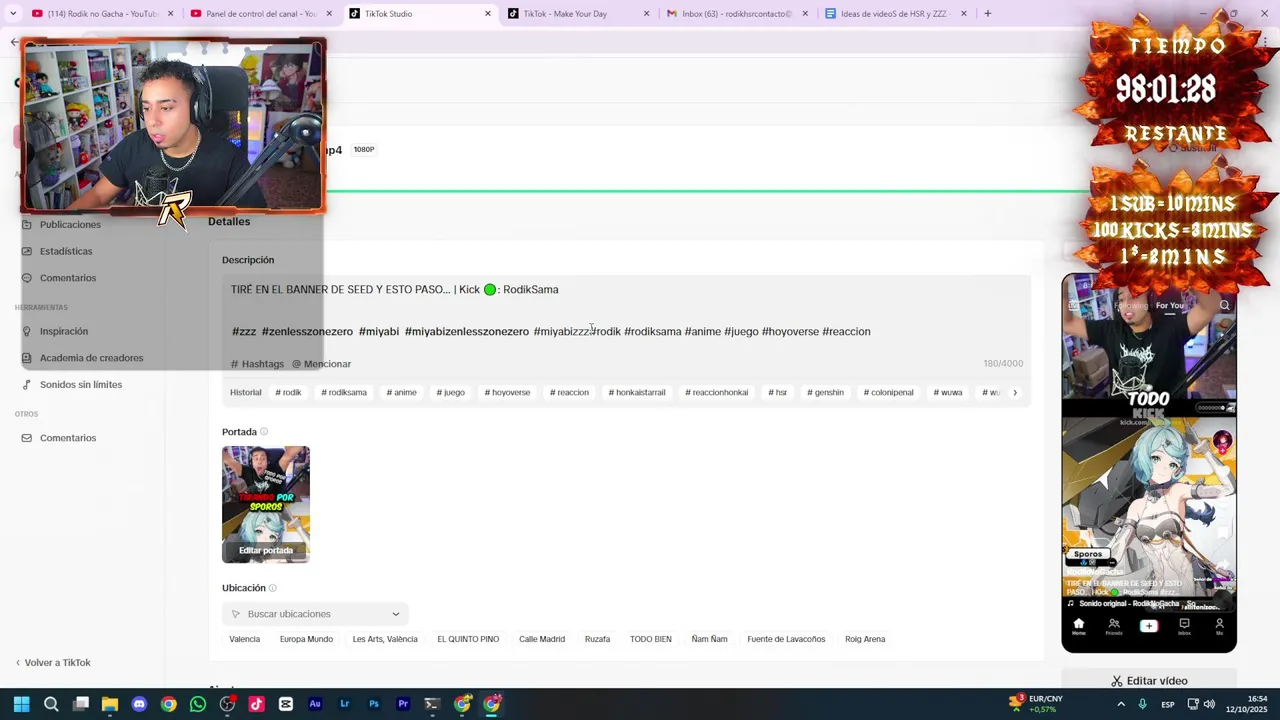Select the Valencia location chip
The height and width of the screenshot is (720, 1280).
click(x=244, y=640)
